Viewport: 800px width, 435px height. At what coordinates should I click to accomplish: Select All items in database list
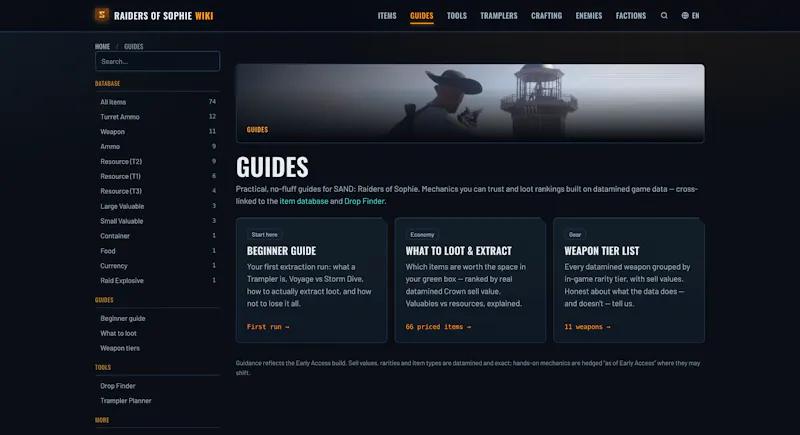pyautogui.click(x=158, y=102)
